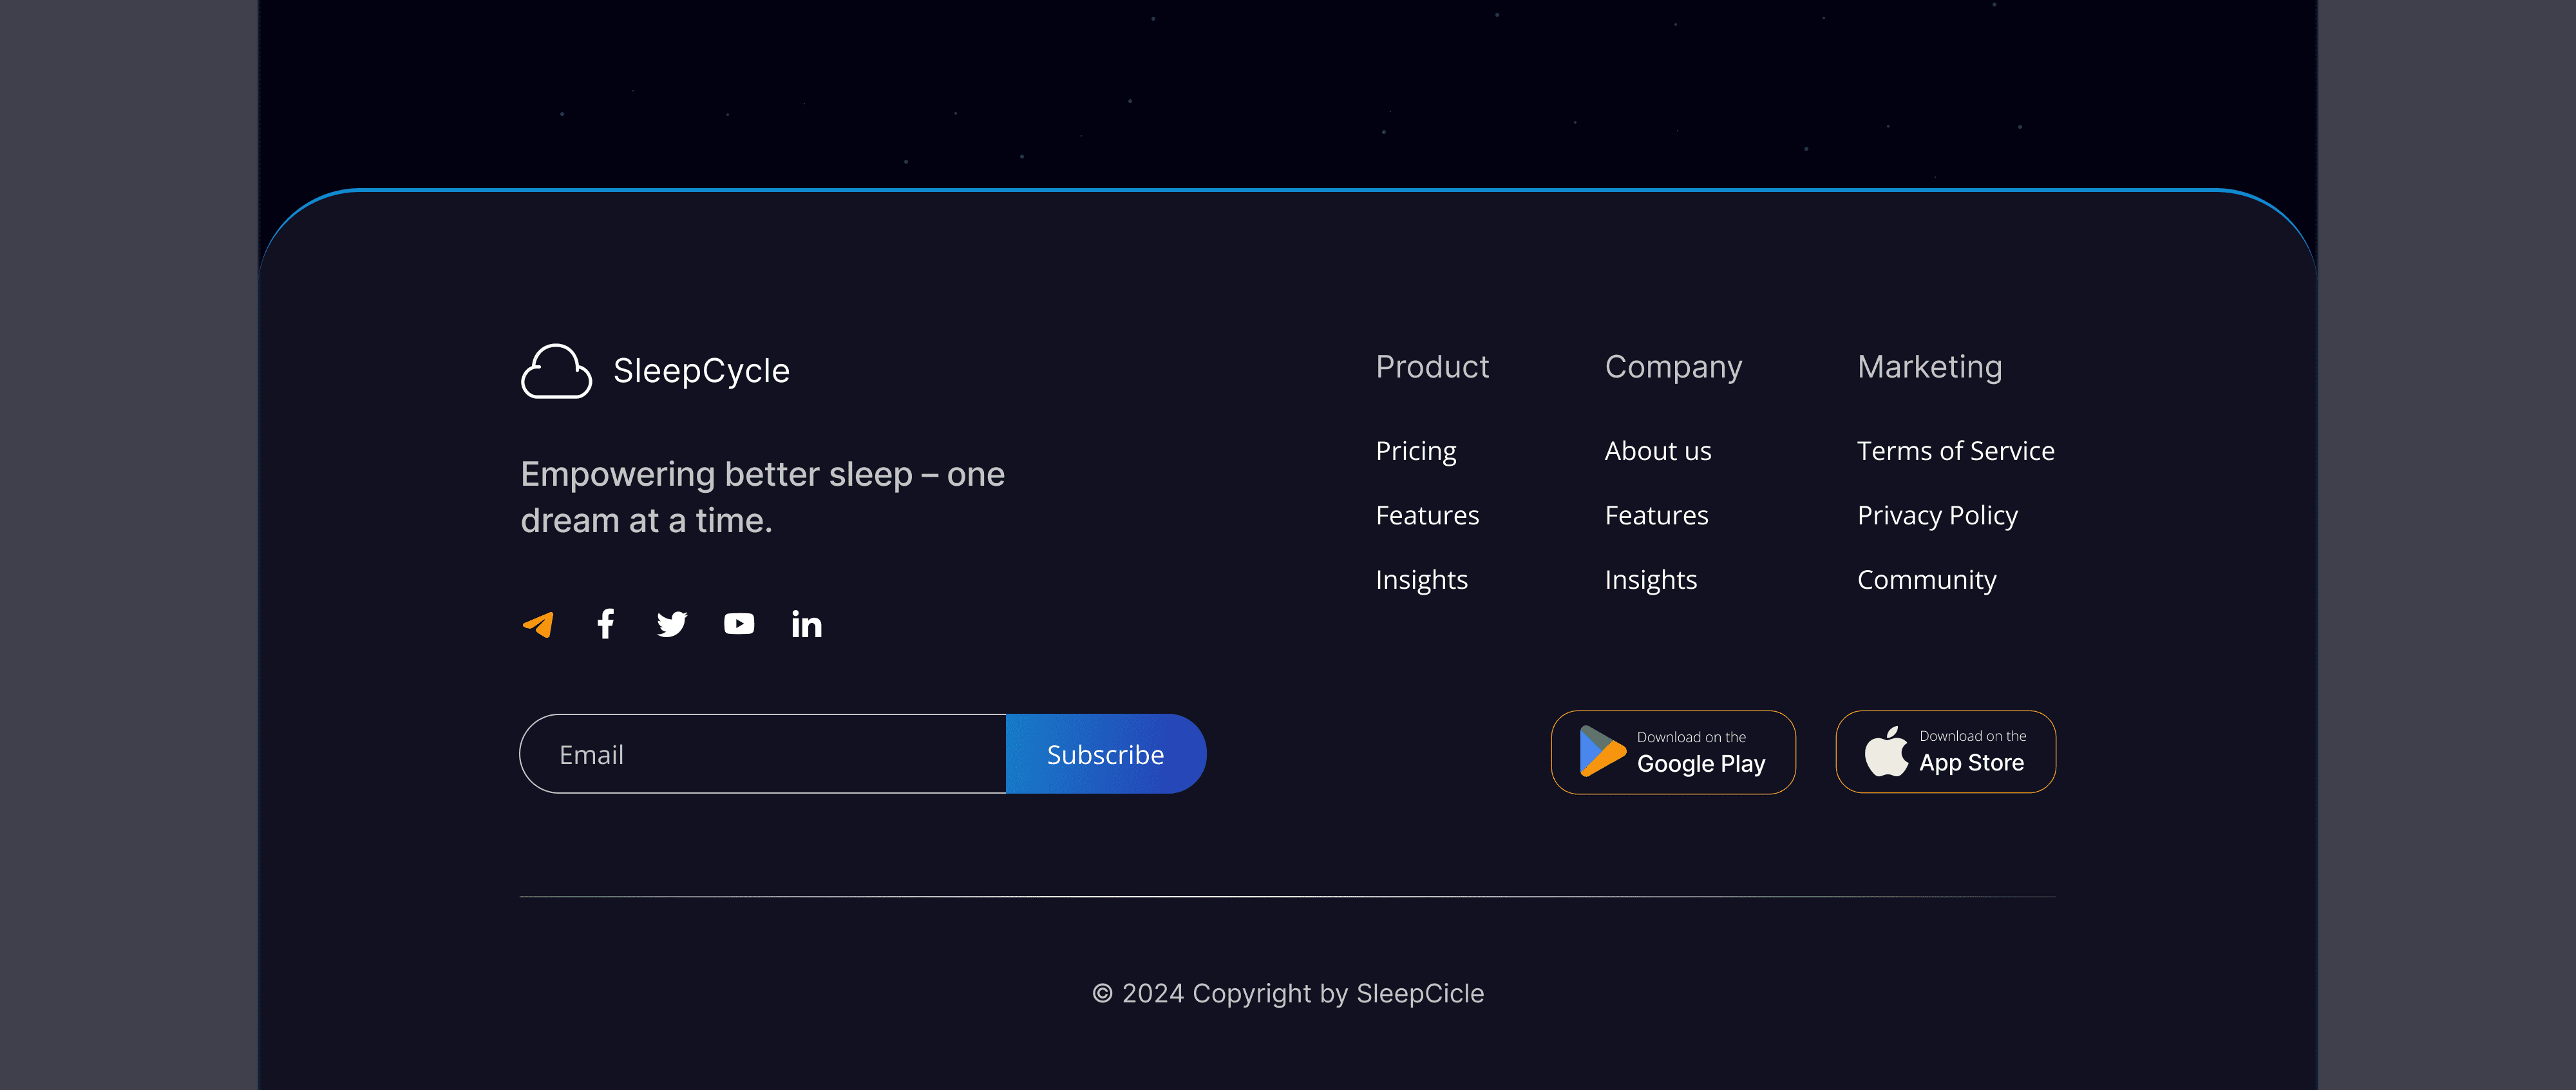Download on the App Store button text
The image size is (2576, 1090).
click(1971, 752)
